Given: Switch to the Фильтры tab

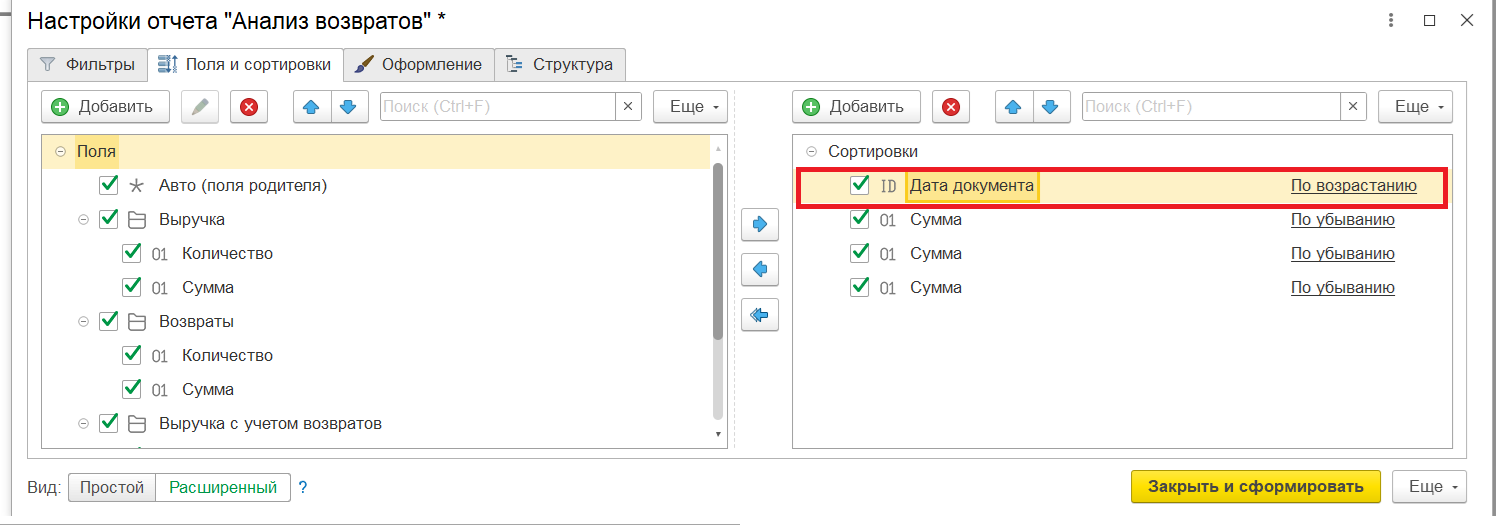Looking at the screenshot, I should coord(87,65).
